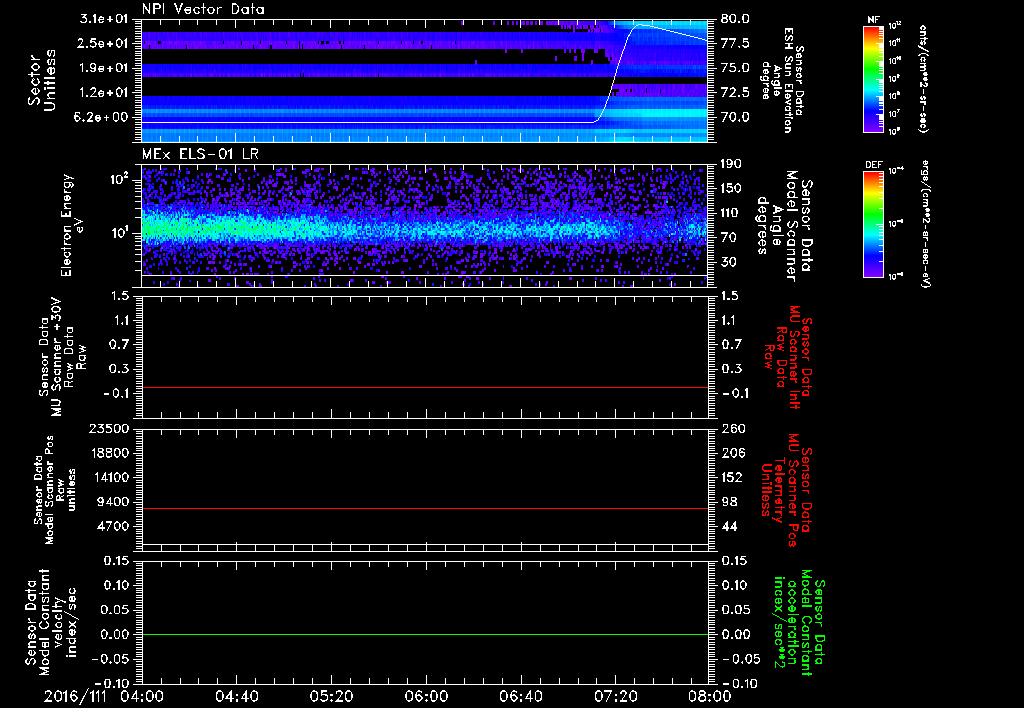
Task: Click the "06:40" time axis label
Action: (520, 696)
